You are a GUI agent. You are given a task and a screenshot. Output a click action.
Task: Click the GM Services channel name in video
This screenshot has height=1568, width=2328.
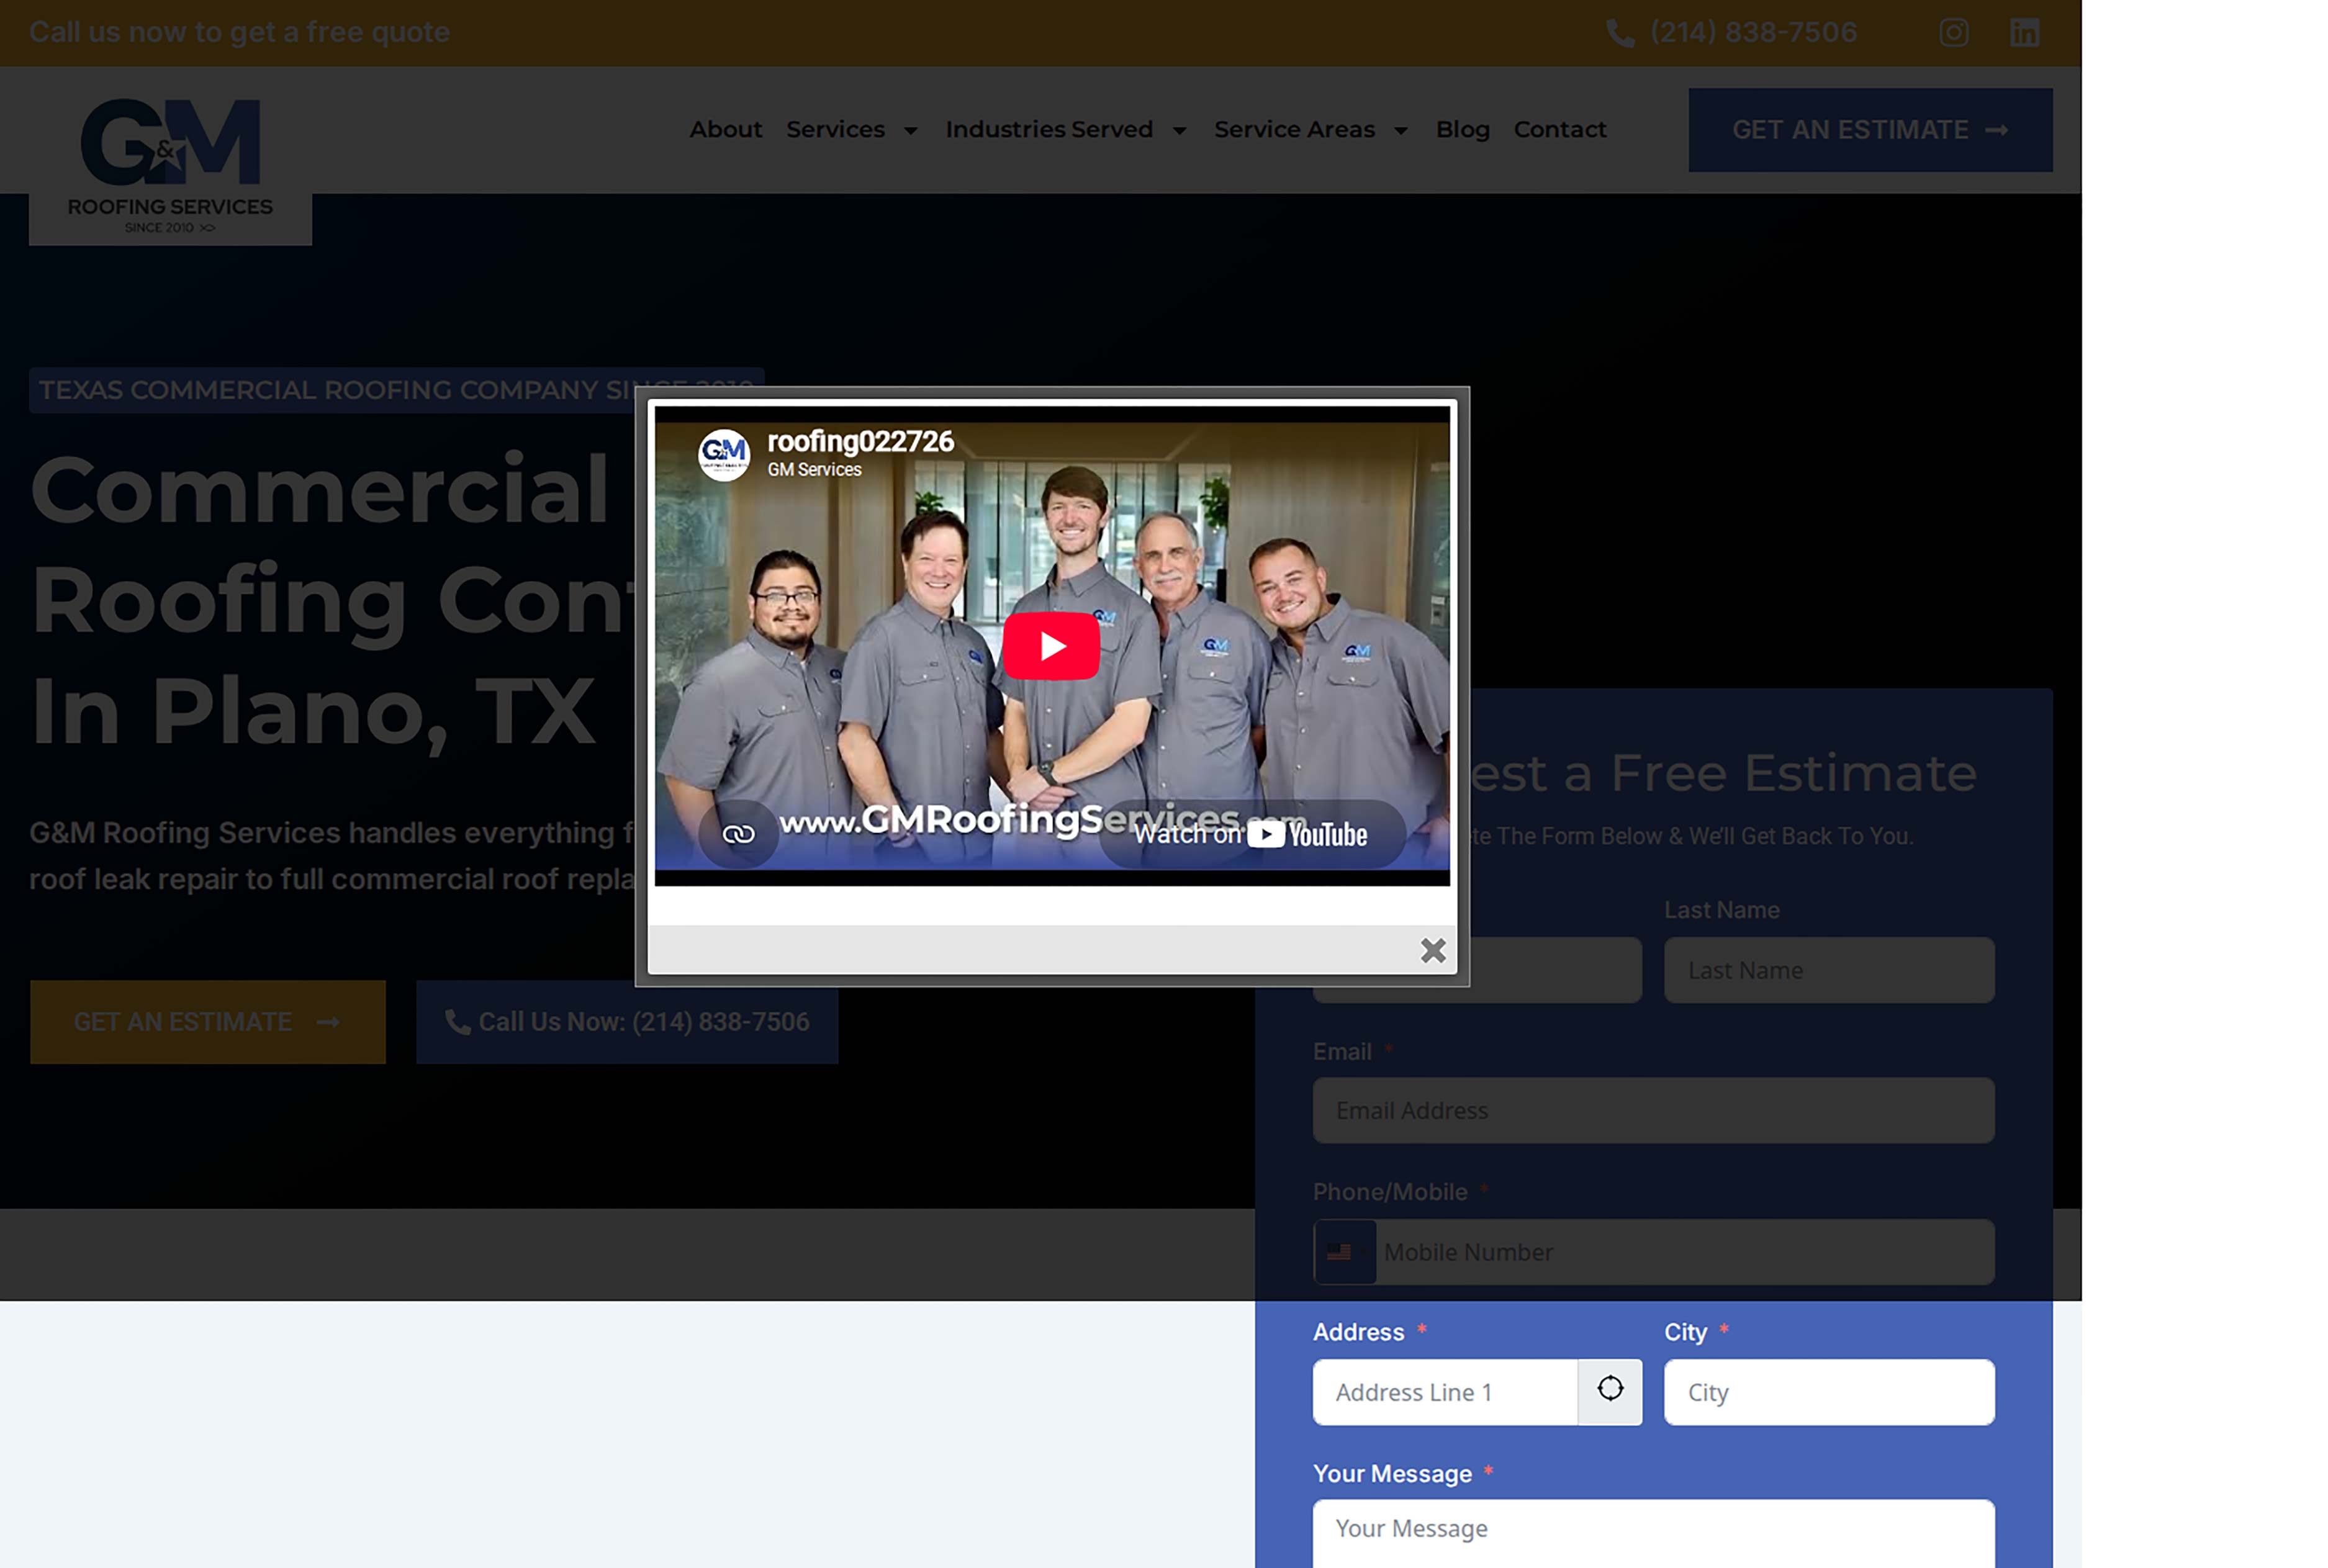814,470
